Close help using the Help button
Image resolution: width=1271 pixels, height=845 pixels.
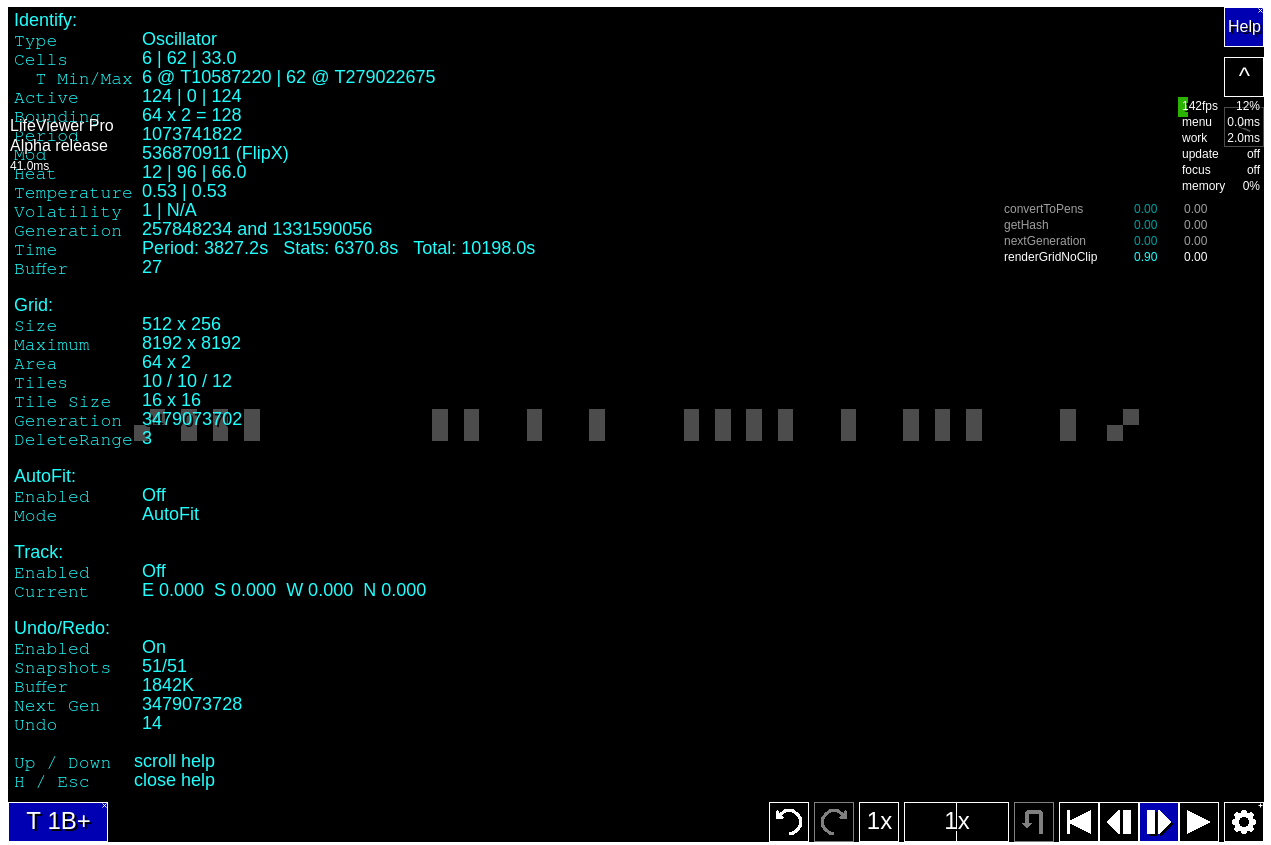click(x=1244, y=27)
